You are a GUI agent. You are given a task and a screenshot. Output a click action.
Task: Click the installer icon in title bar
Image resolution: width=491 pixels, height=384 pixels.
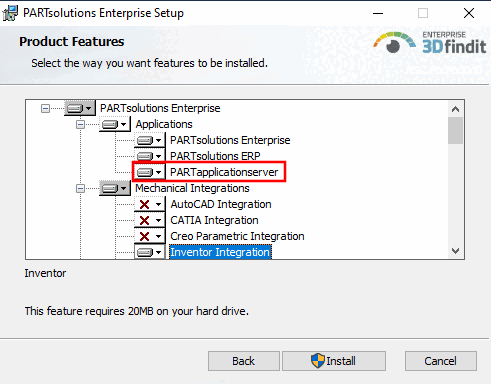click(x=10, y=13)
